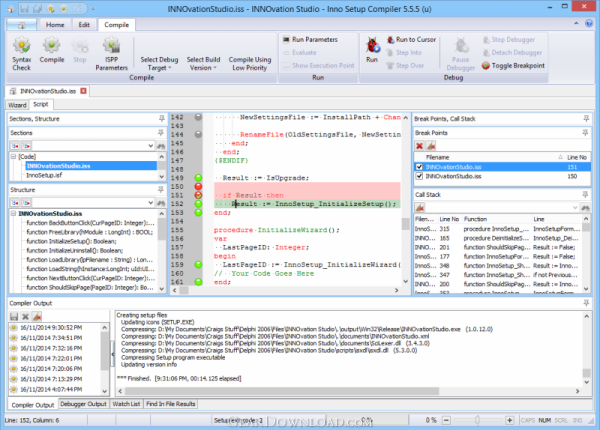The image size is (600, 430).
Task: Sort breakpoints by Line No column
Action: click(x=577, y=157)
